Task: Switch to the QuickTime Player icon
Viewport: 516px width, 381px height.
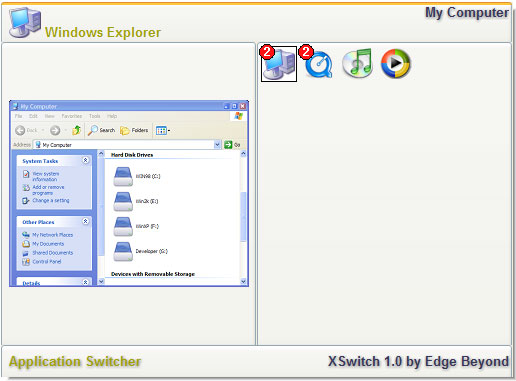Action: [318, 64]
